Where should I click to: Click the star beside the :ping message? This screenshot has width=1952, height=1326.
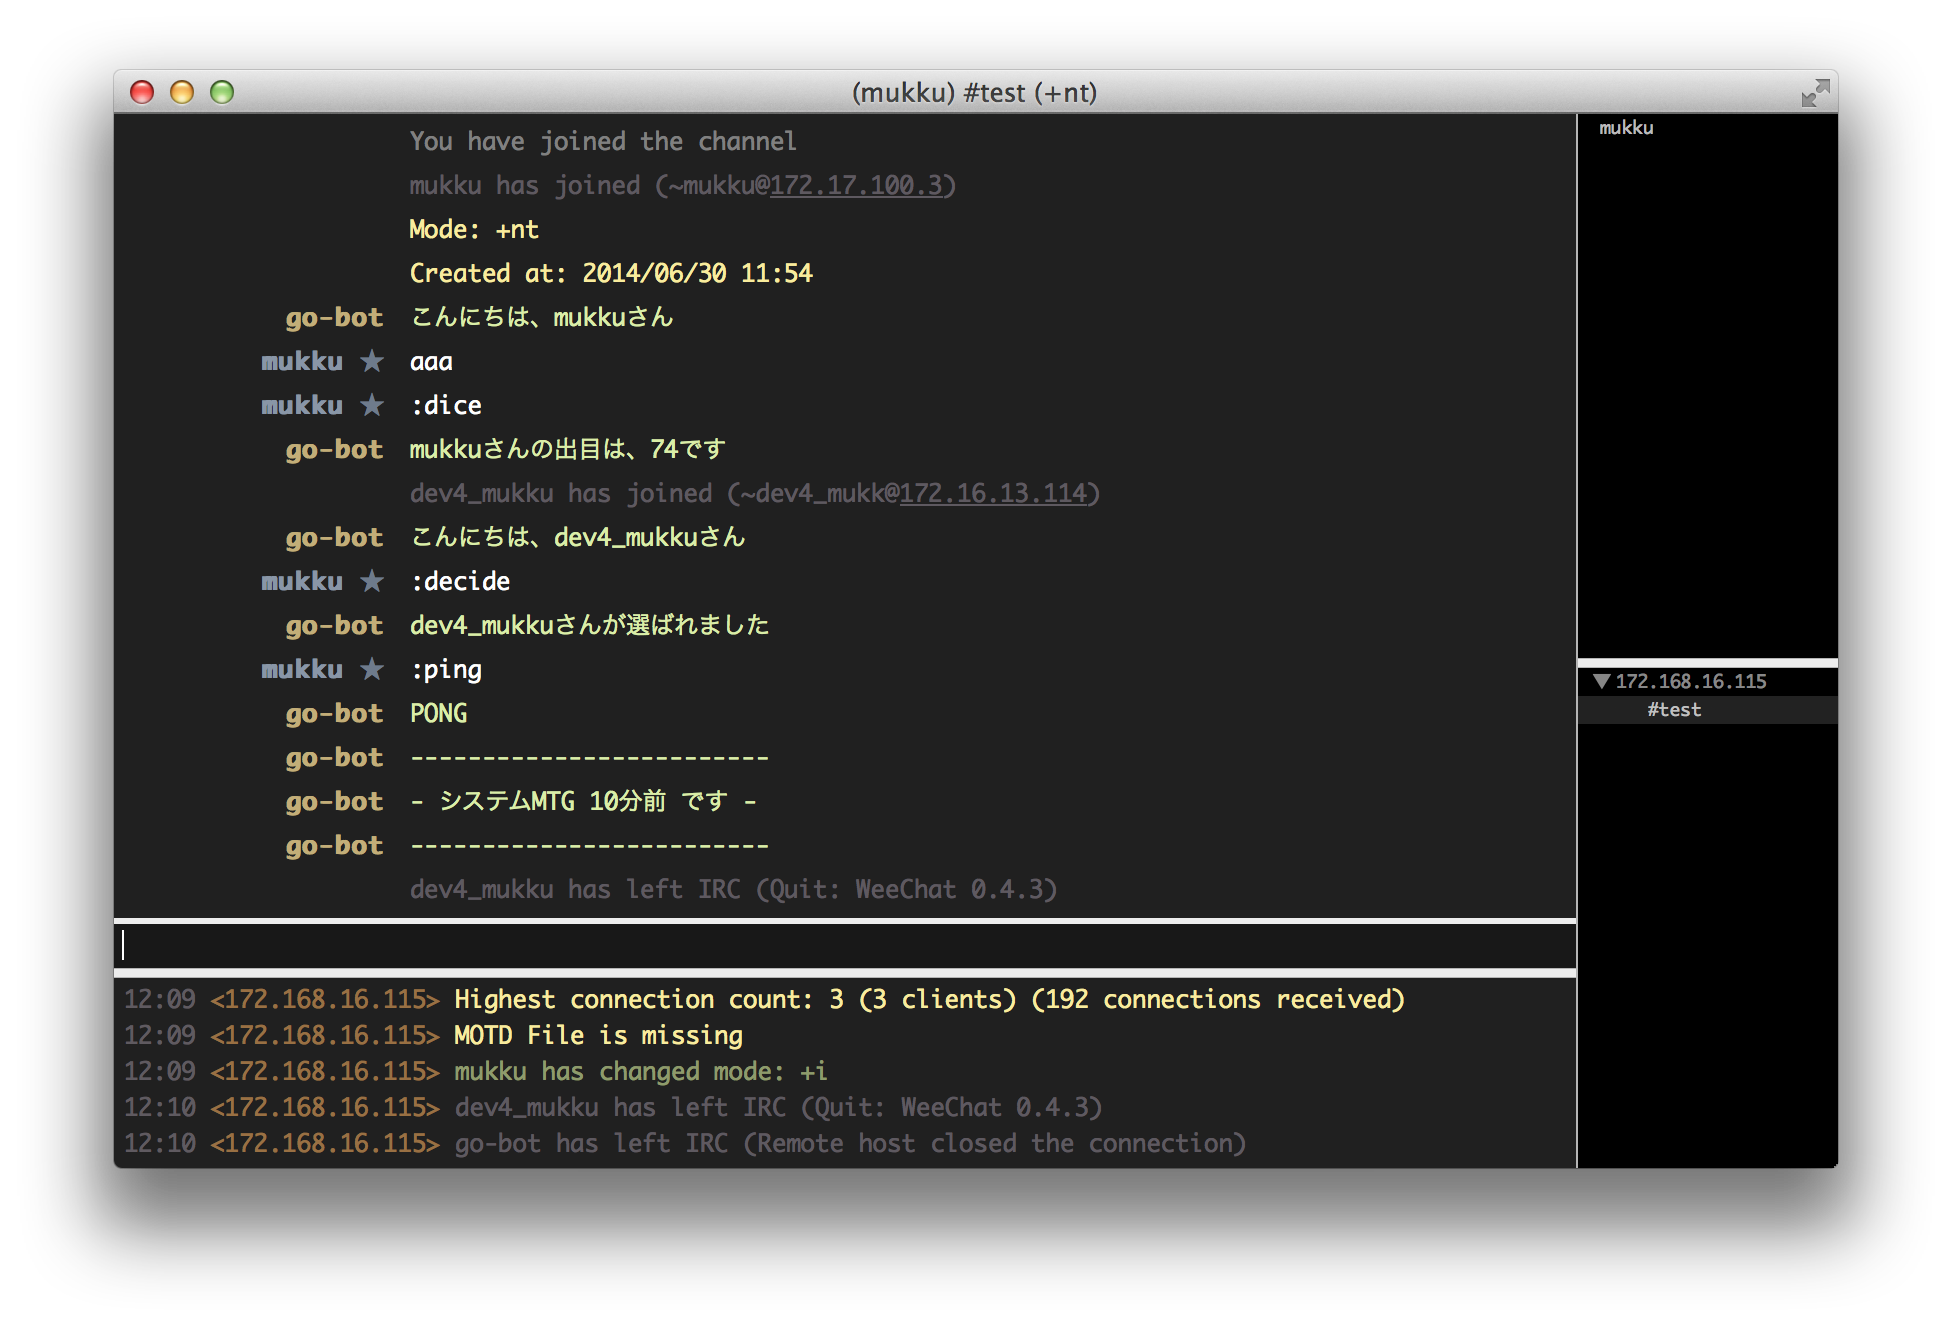(372, 669)
